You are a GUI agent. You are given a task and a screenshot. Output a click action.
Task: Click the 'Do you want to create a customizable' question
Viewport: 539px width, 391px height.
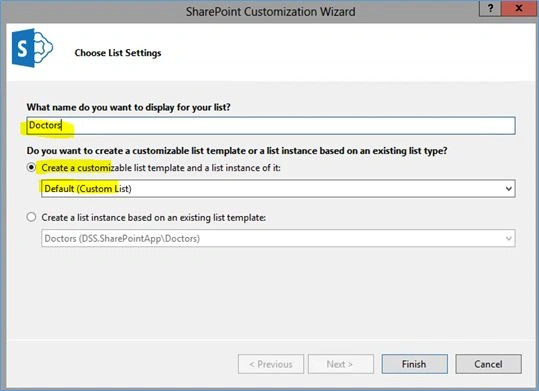237,151
